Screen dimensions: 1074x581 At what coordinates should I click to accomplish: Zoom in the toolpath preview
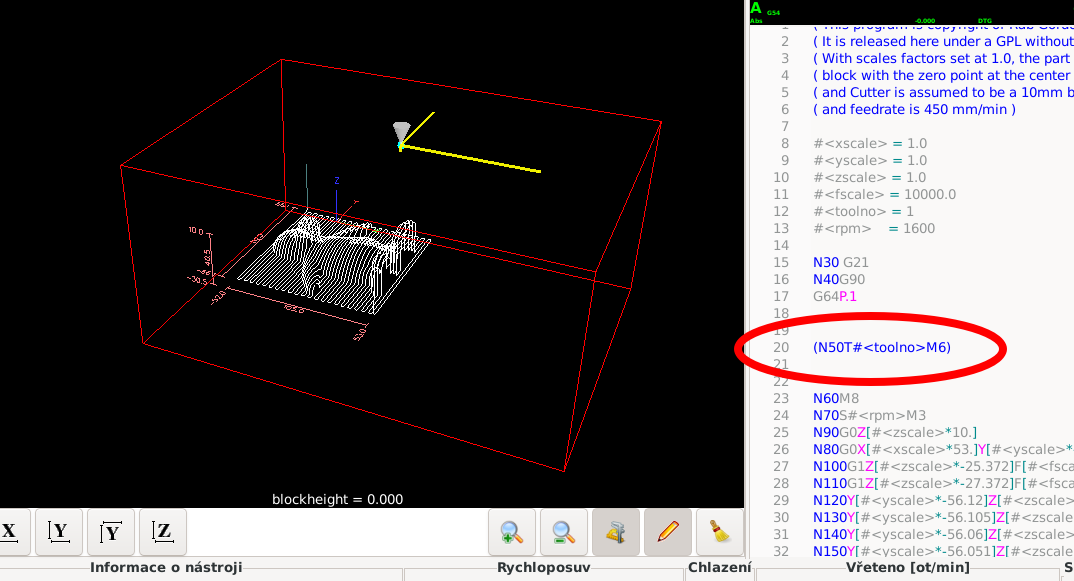(x=512, y=532)
